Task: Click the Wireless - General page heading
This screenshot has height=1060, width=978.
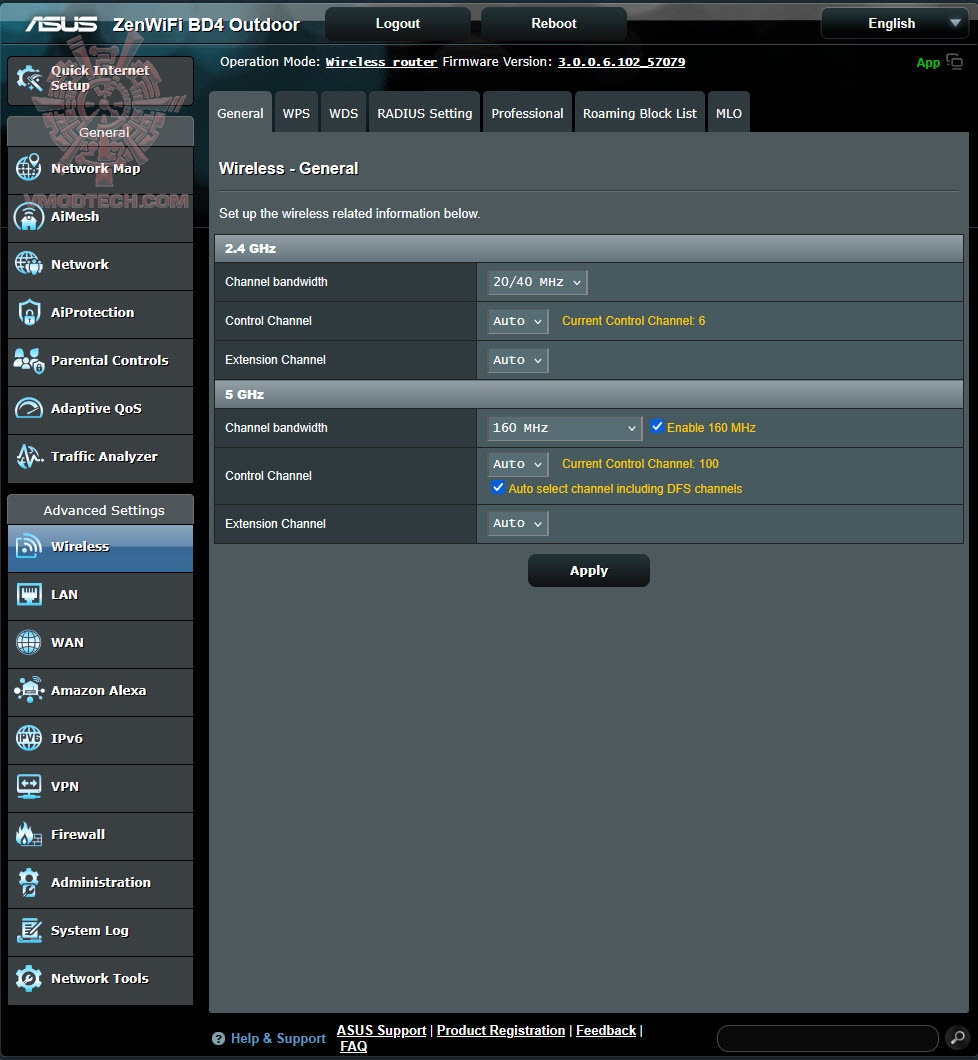Action: click(x=289, y=168)
